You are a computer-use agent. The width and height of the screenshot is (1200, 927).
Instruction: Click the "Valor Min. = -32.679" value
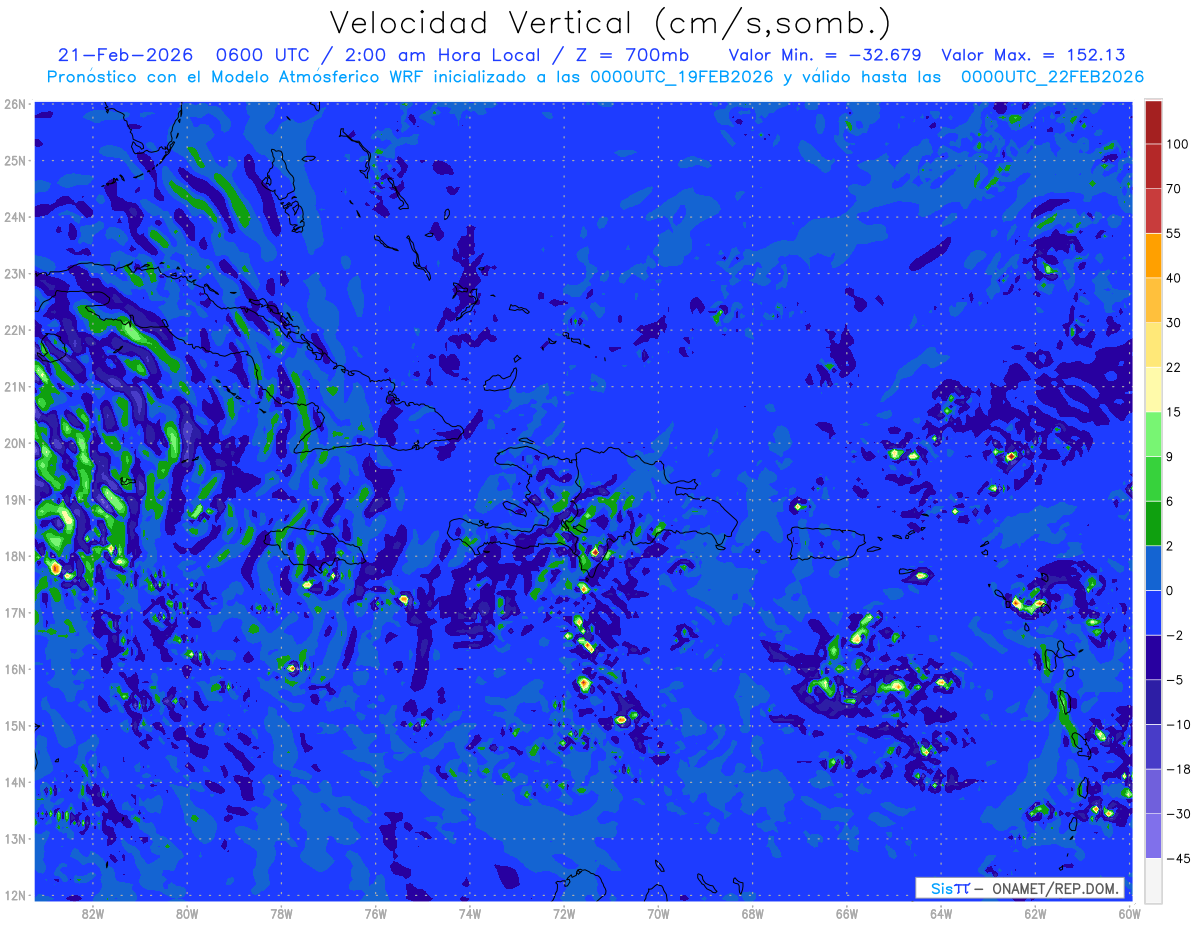point(825,55)
